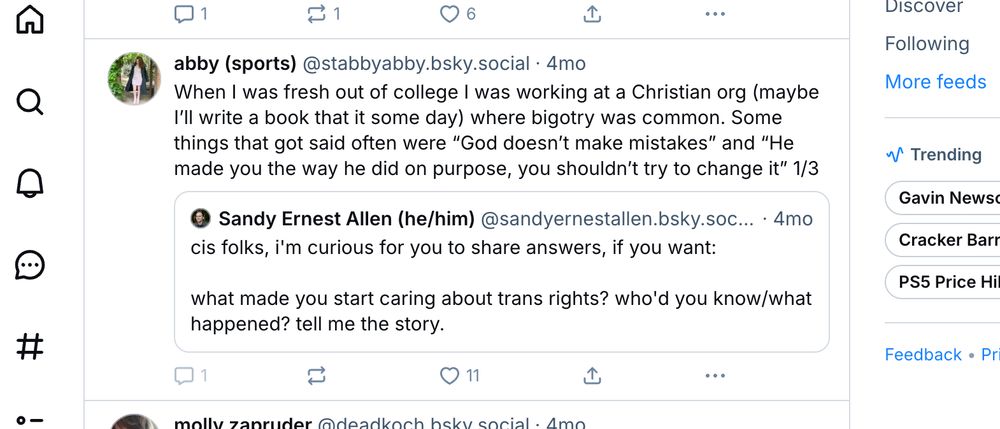Open Feedback link
The height and width of the screenshot is (429, 1000).
coord(923,355)
